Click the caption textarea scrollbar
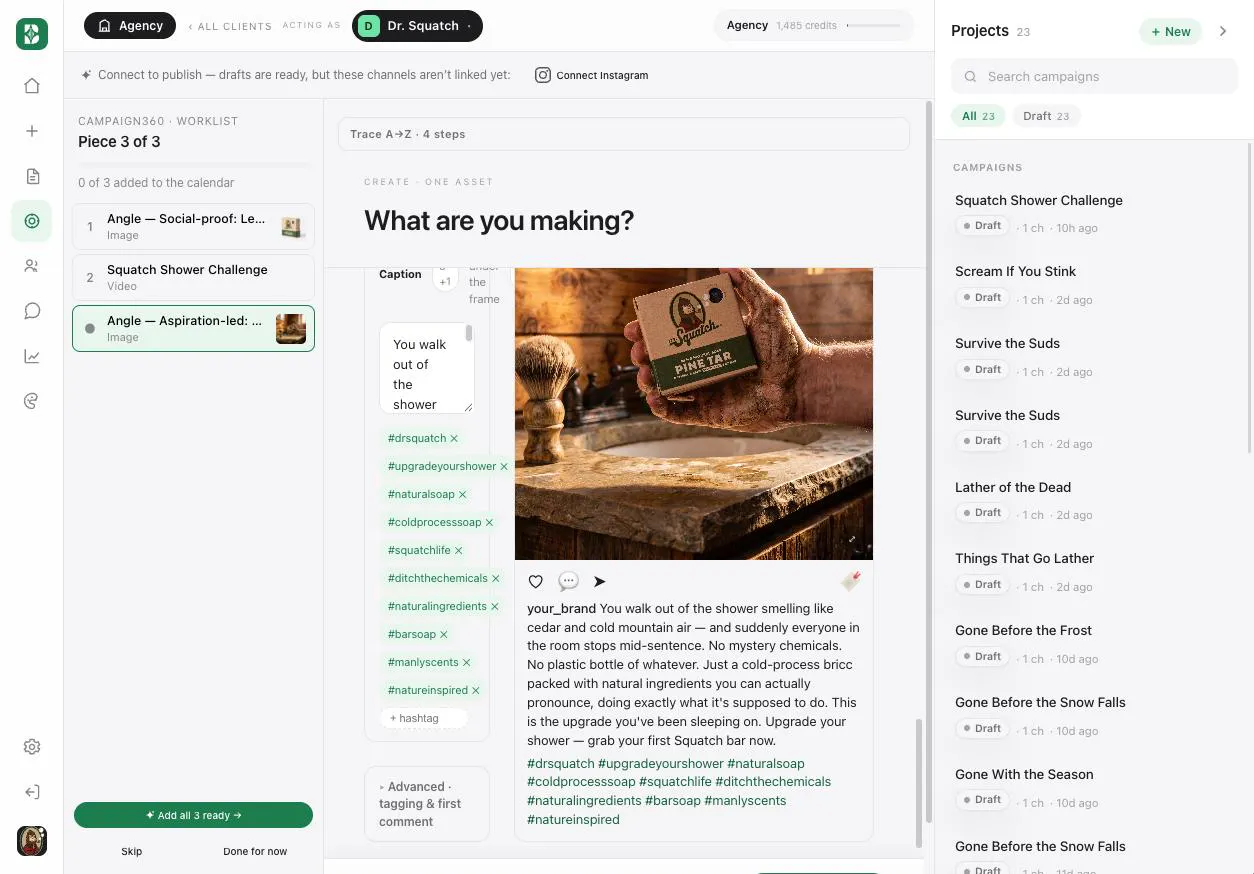The image size is (1254, 874). coord(469,334)
